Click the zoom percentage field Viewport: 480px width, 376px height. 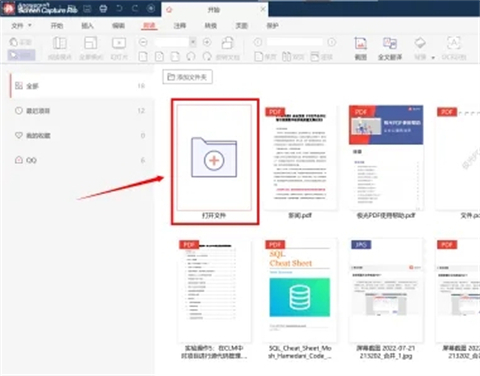point(172,42)
